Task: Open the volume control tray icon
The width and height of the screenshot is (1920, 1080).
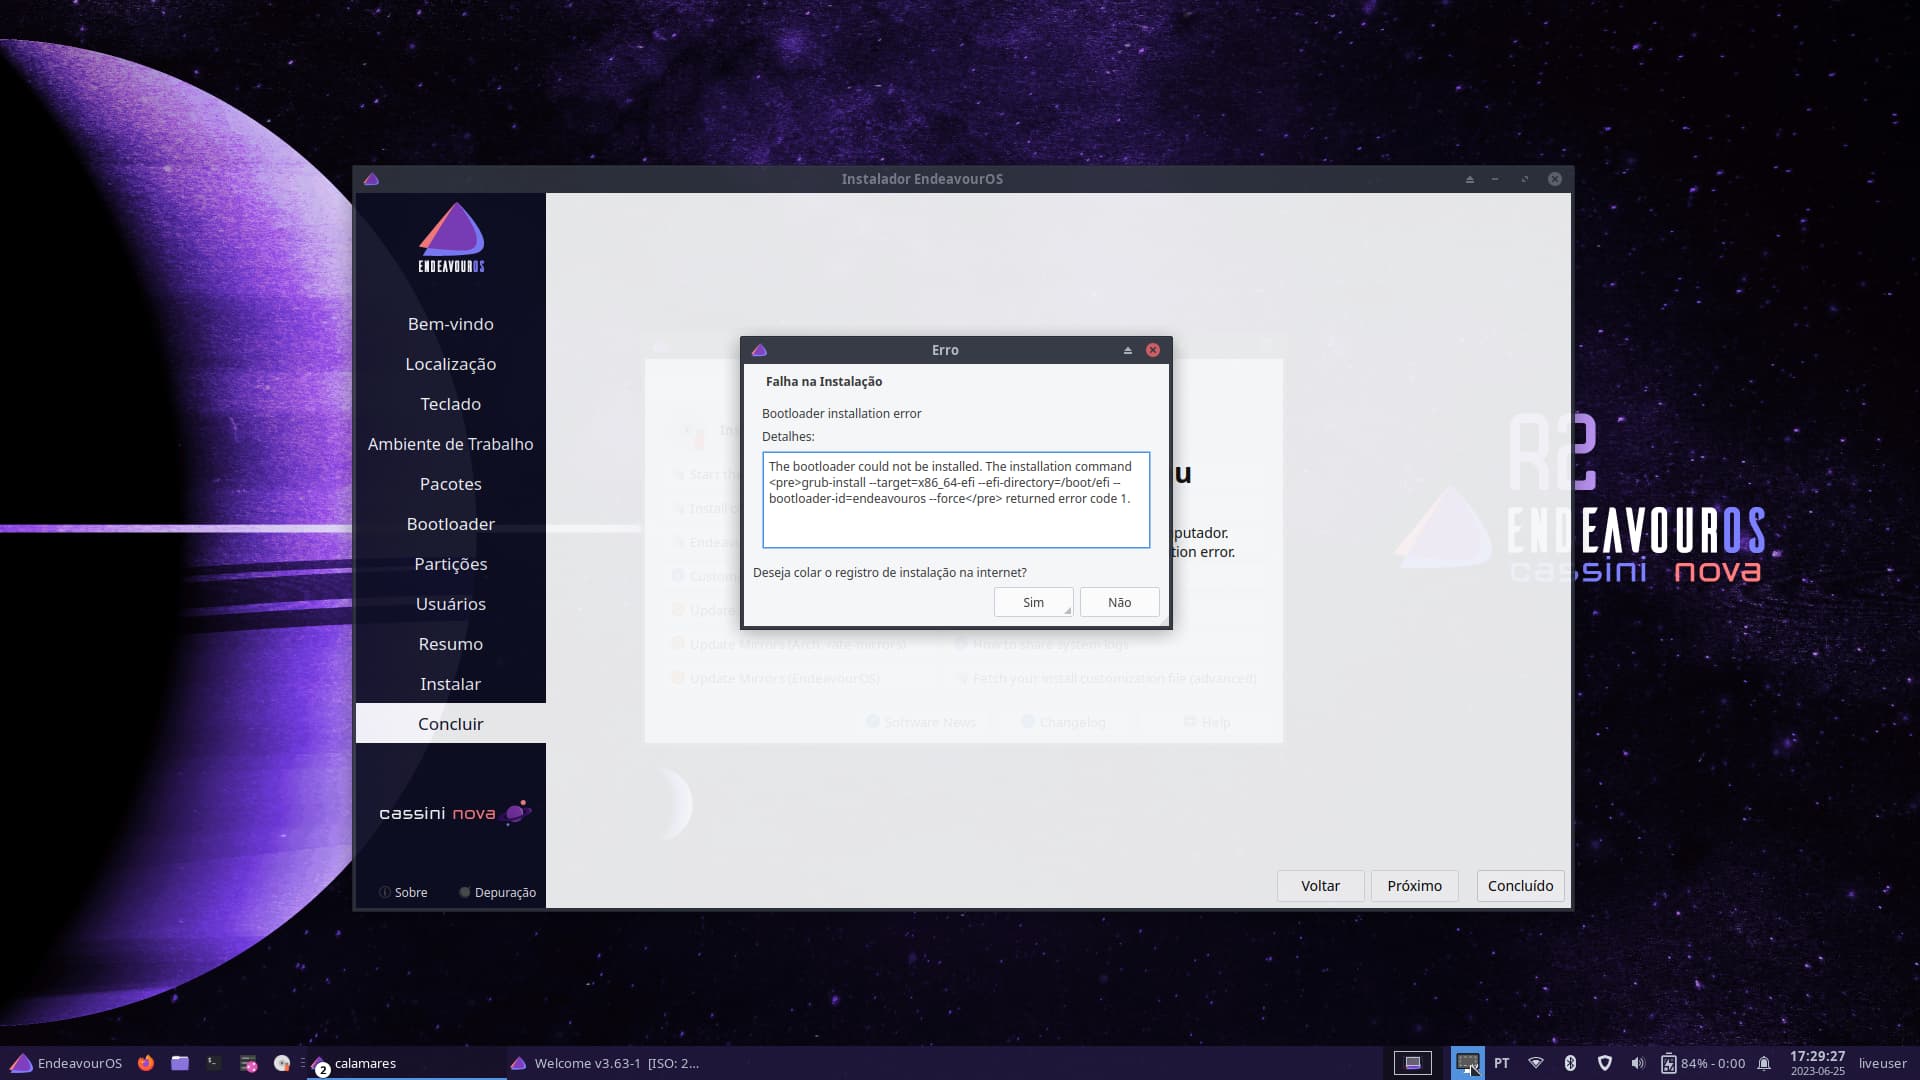Action: (1637, 1063)
